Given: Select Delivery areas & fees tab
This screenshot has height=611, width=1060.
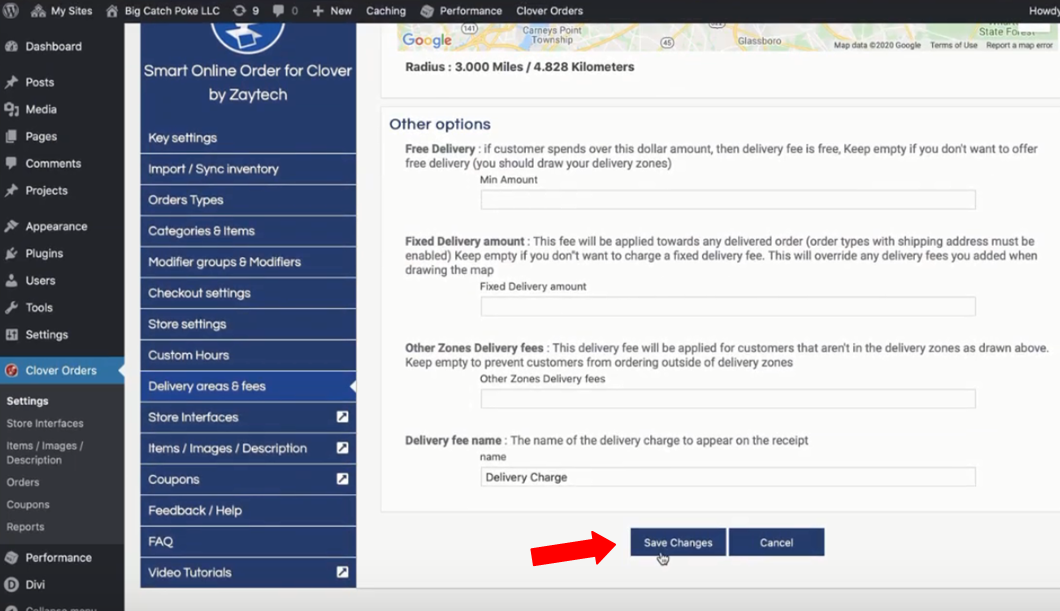Looking at the screenshot, I should (248, 387).
